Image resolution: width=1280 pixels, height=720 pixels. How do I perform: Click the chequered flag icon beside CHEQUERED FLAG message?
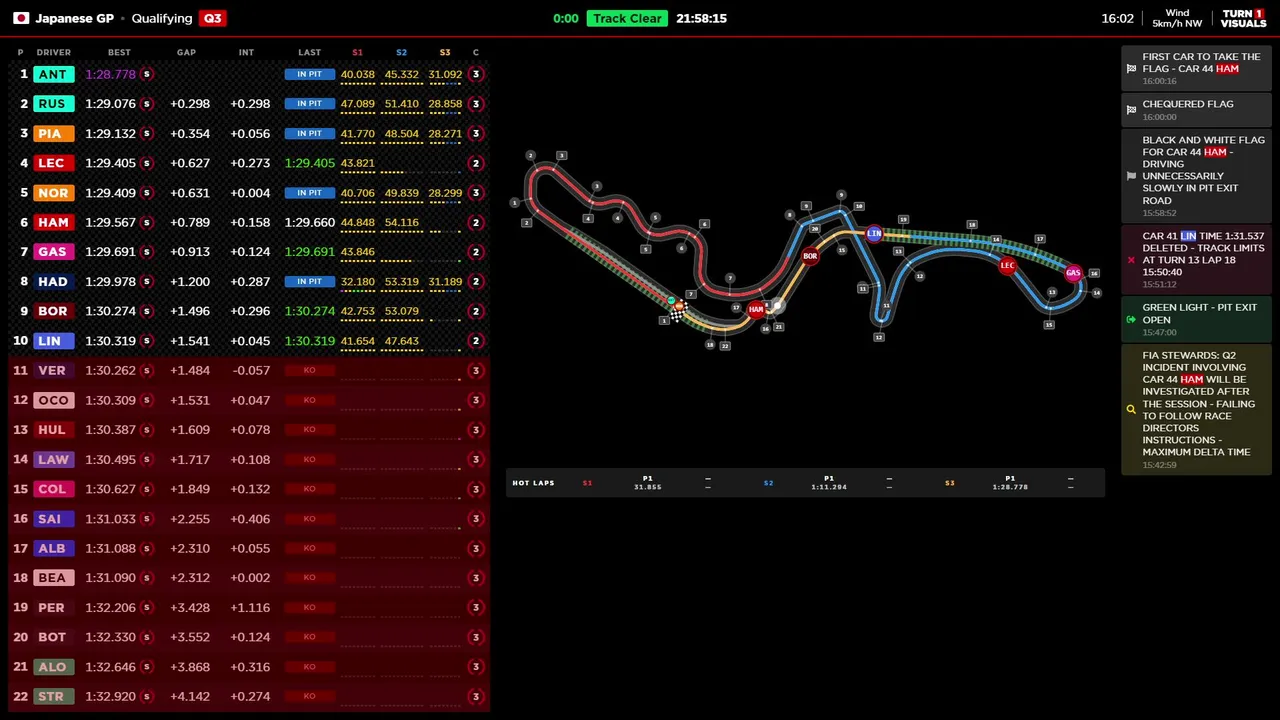point(1131,110)
